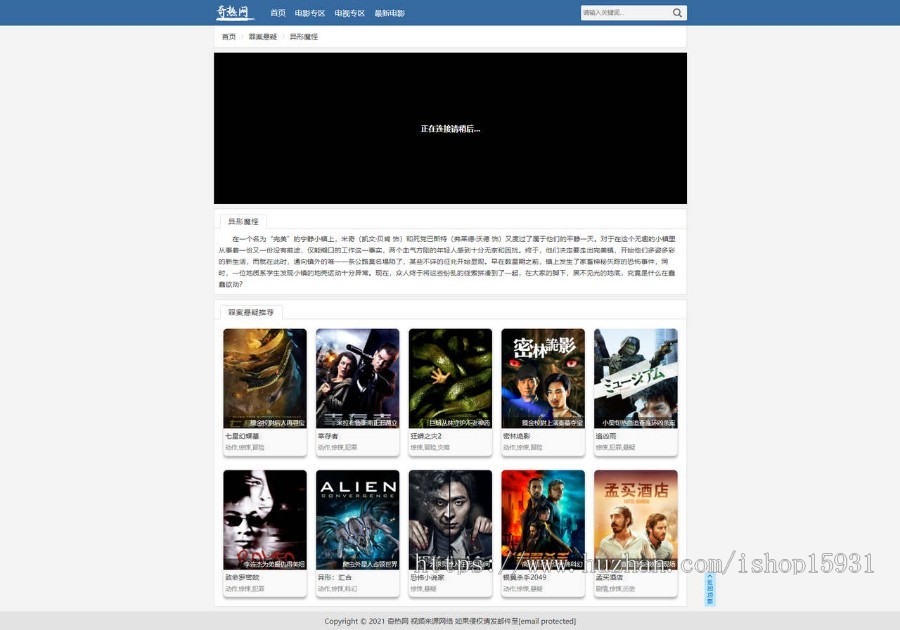The image size is (900, 630).
Task: Open the Alien Convergence poster
Action: pyautogui.click(x=358, y=520)
